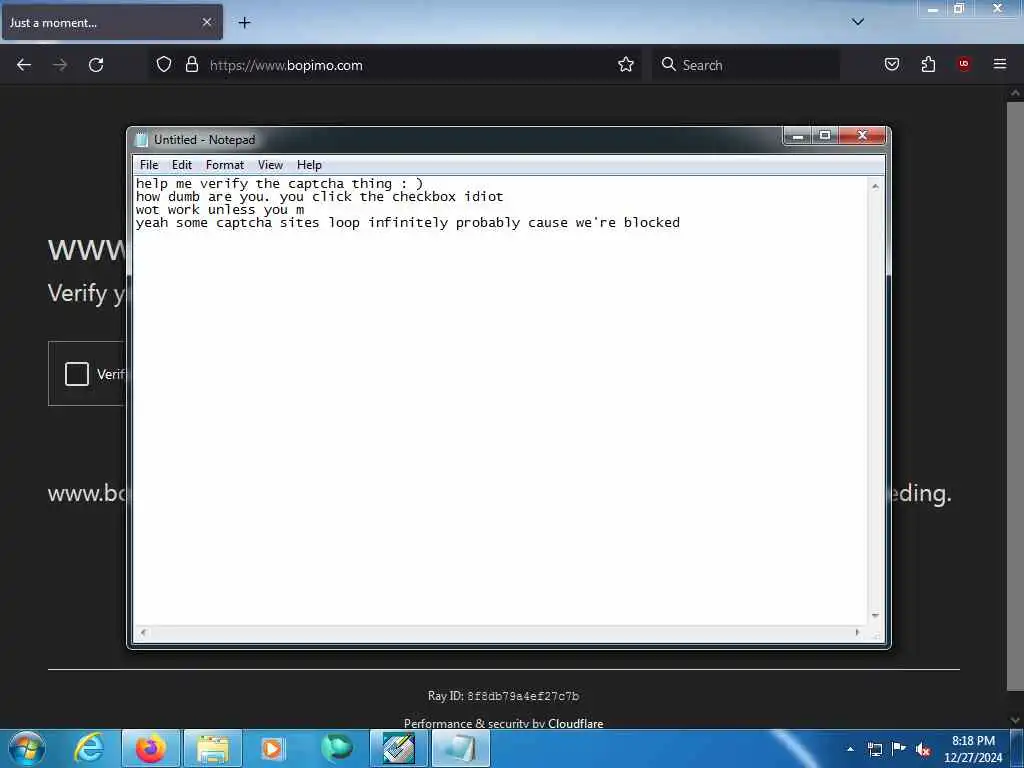Reload the bopimo.com page
The width and height of the screenshot is (1024, 768).
pos(96,65)
